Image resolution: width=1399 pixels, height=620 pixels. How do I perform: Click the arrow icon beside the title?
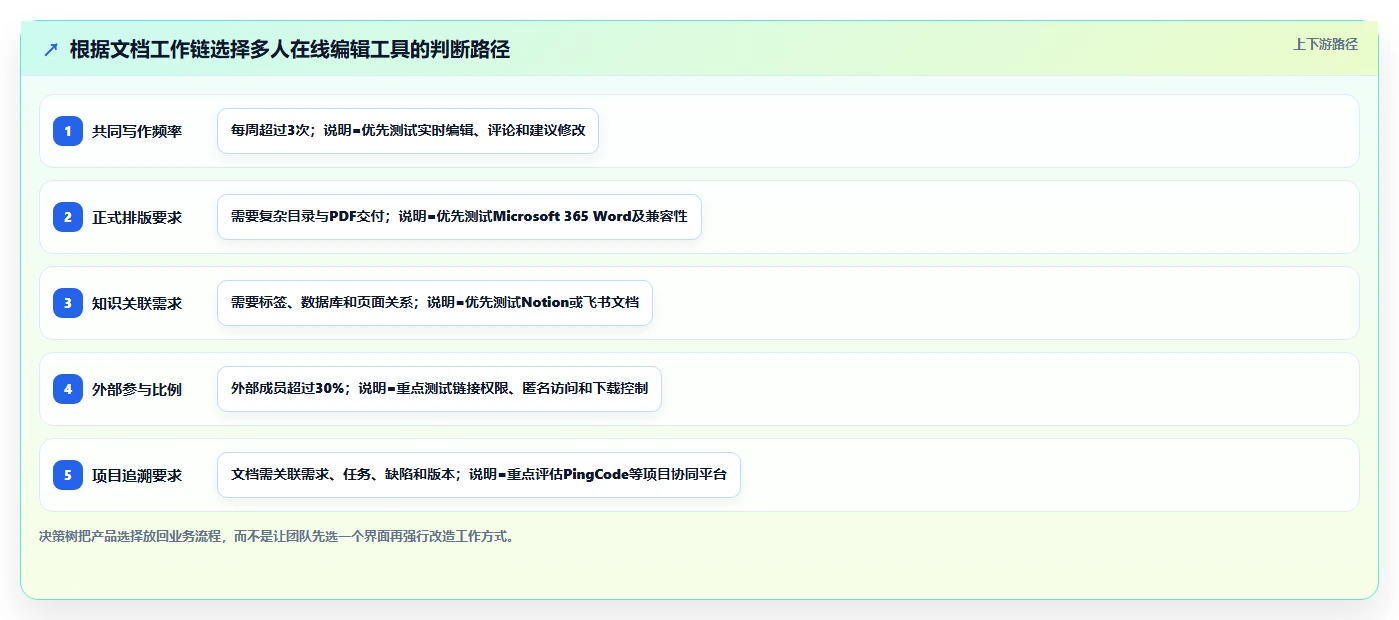pyautogui.click(x=51, y=50)
